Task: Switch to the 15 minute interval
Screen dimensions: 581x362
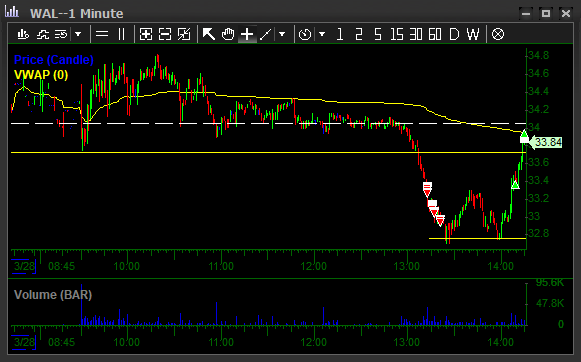Action: tap(396, 34)
